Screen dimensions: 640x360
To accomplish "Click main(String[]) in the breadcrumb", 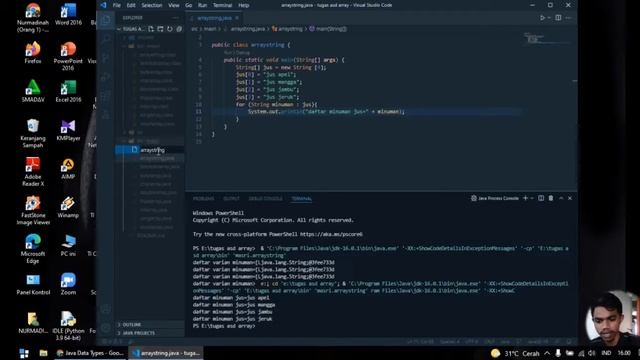I will 328,29.
